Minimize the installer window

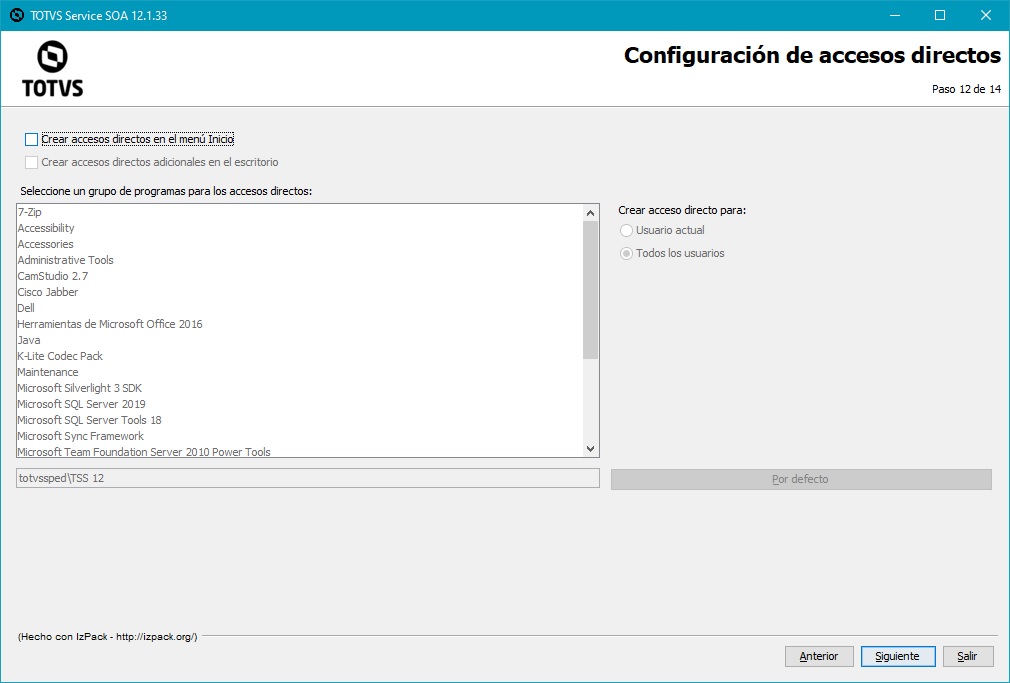tap(895, 15)
